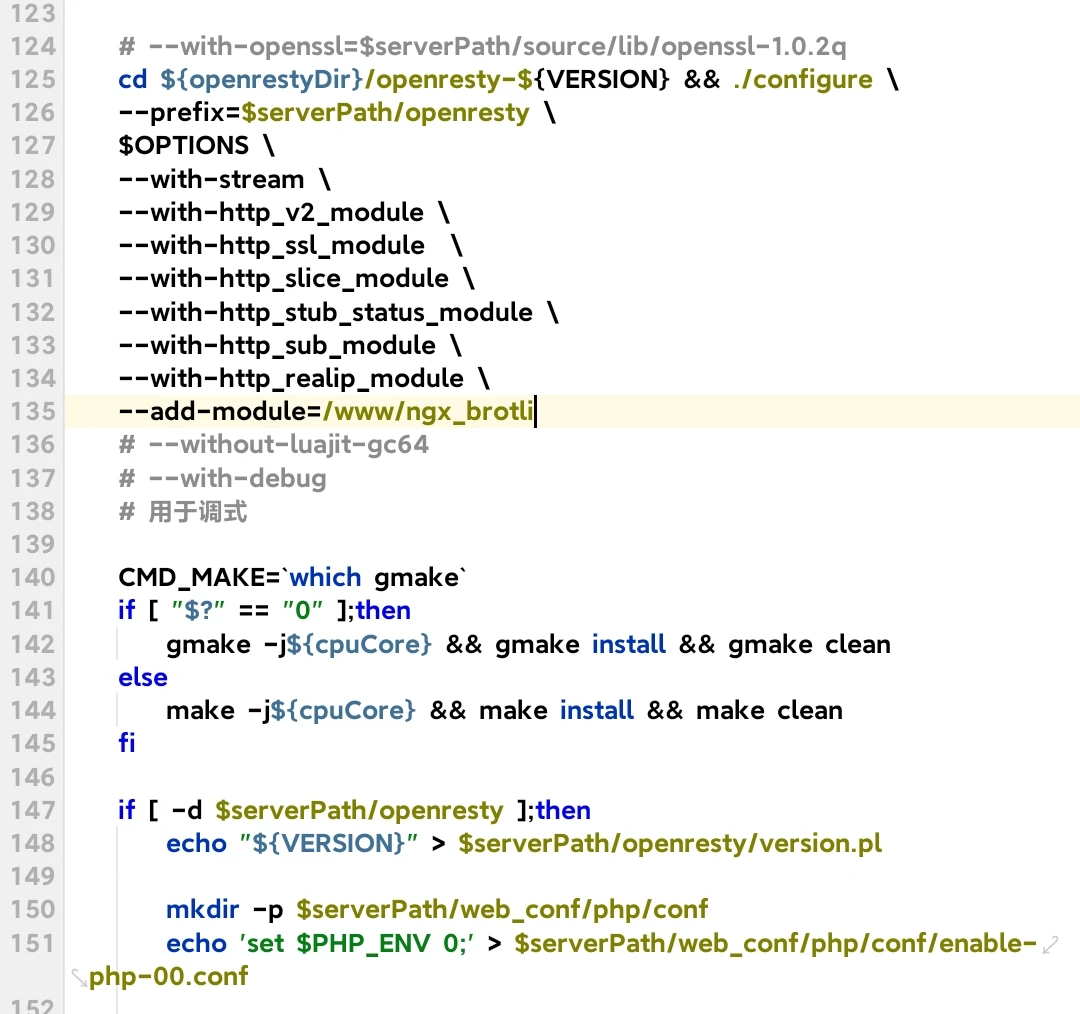This screenshot has width=1080, height=1014.
Task: Click the else keyword on line 143
Action: [143, 677]
